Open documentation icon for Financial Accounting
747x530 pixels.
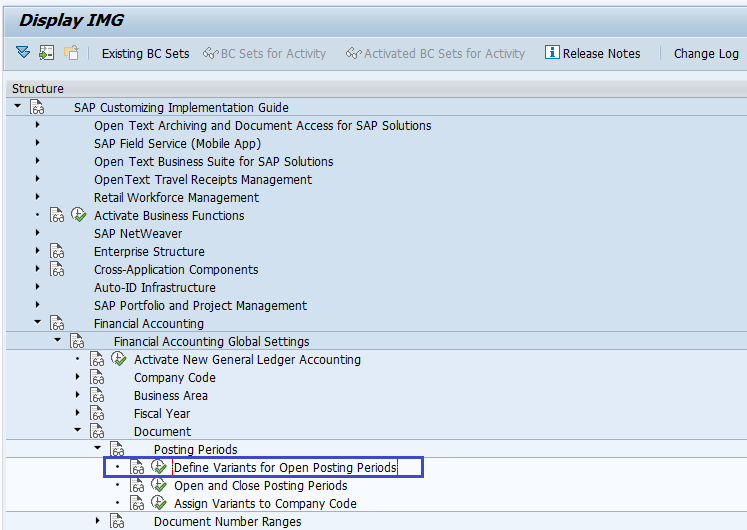57,323
